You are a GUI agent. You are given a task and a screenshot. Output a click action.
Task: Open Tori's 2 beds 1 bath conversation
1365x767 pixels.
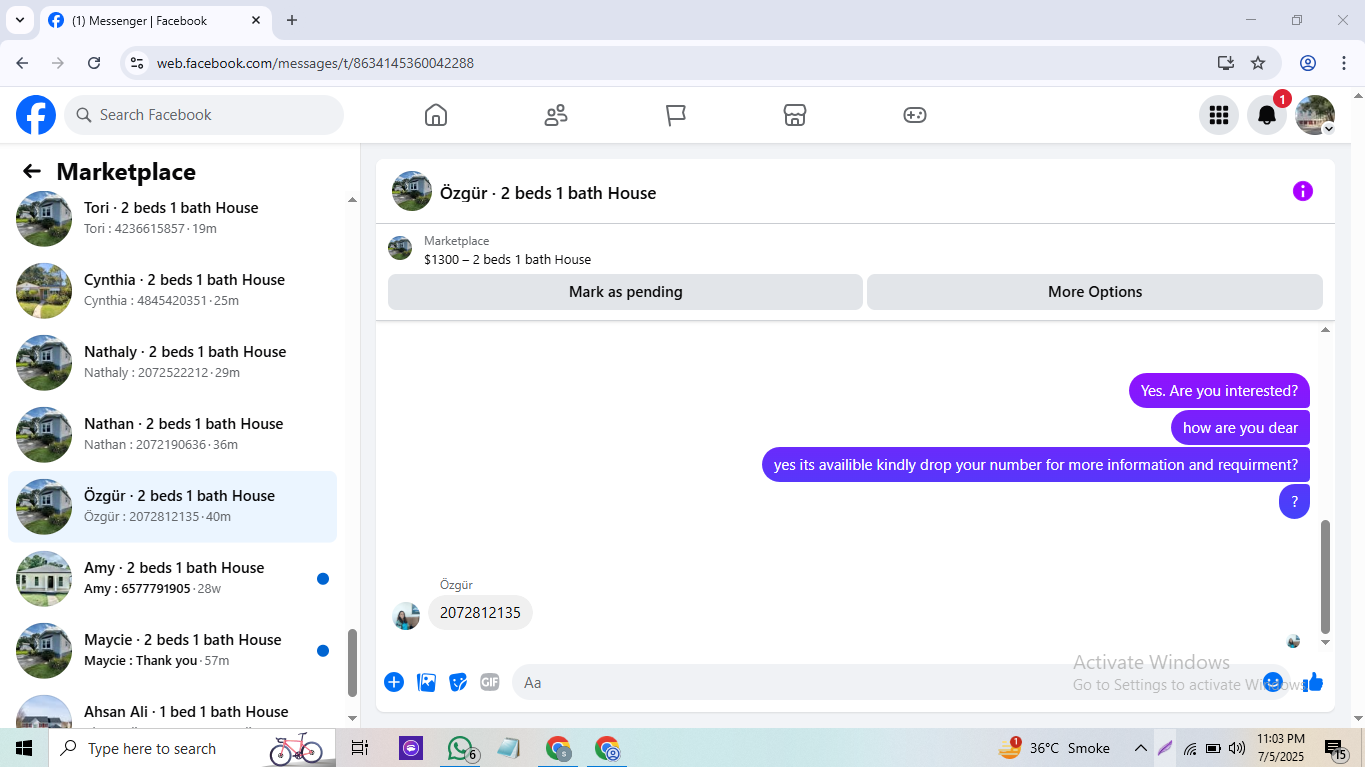point(172,218)
